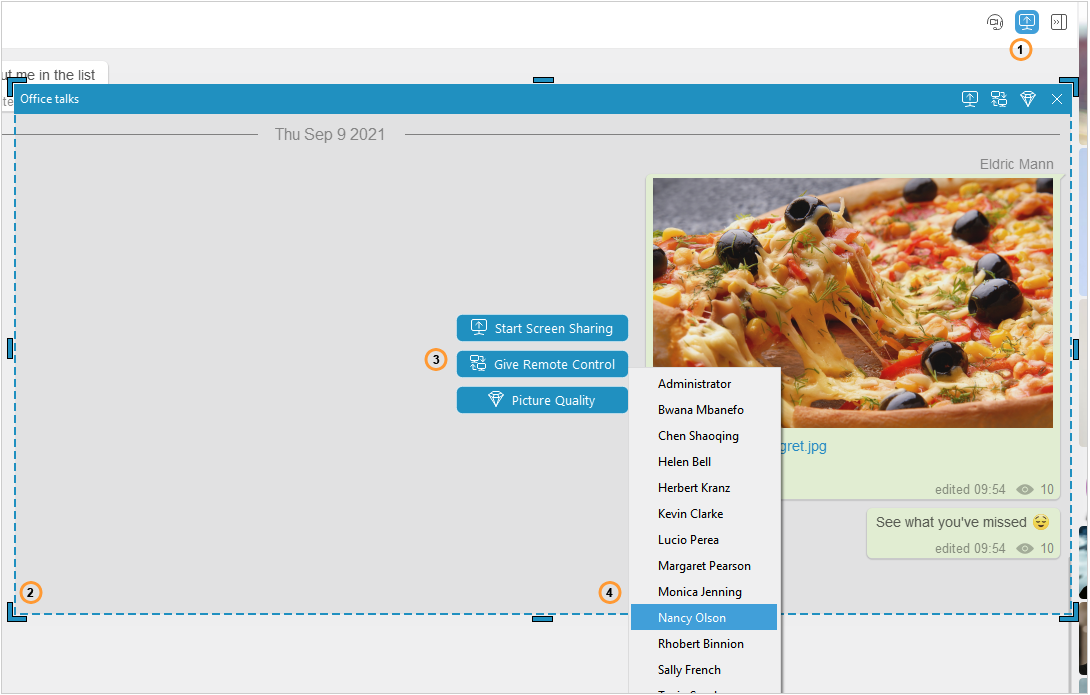Choose Nancy Olson in the list
1090x695 pixels.
692,618
